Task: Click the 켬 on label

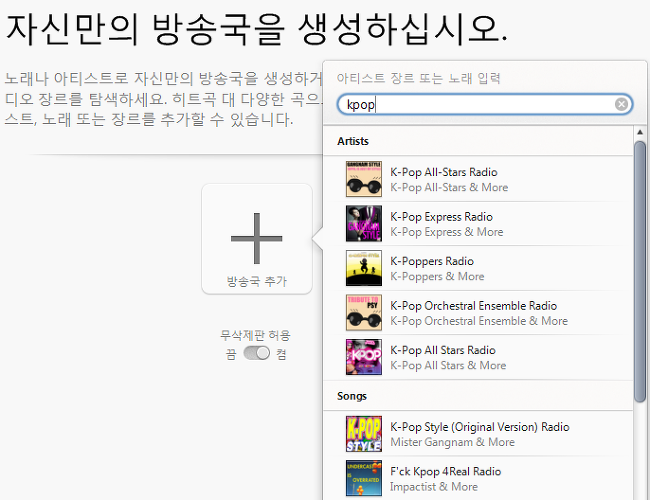Action: tap(281, 354)
